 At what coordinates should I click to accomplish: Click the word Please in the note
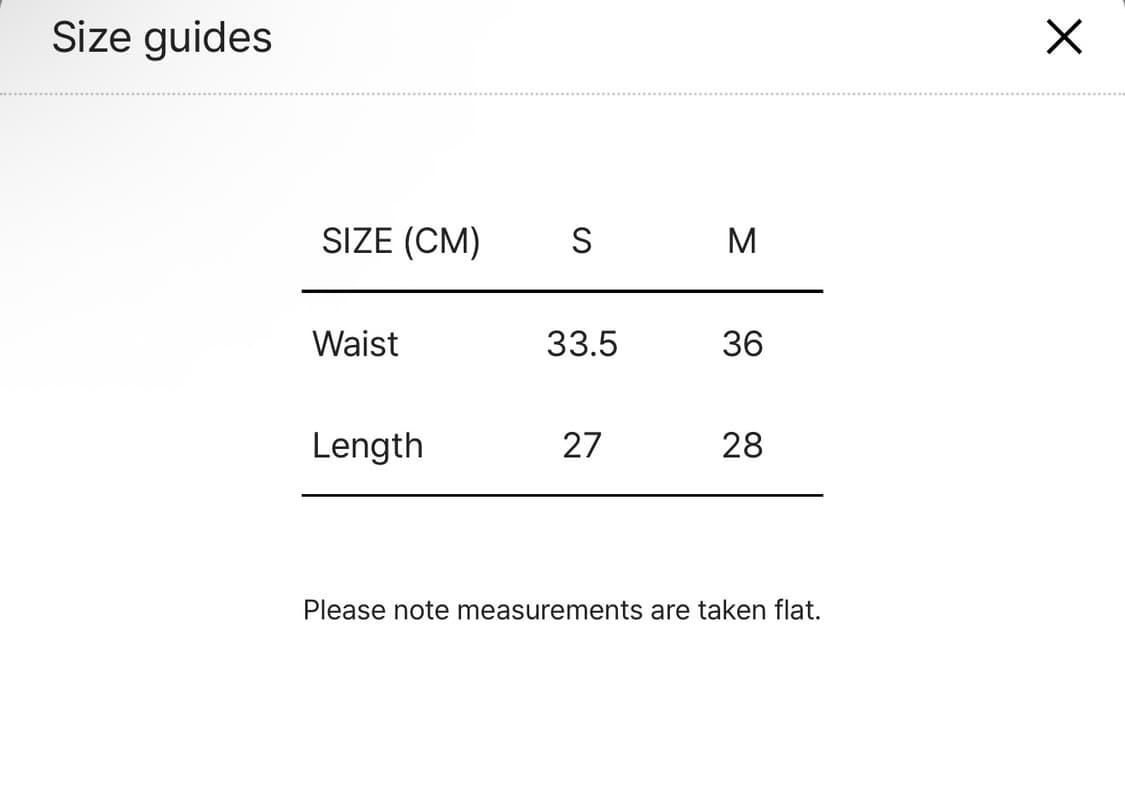pyautogui.click(x=344, y=610)
